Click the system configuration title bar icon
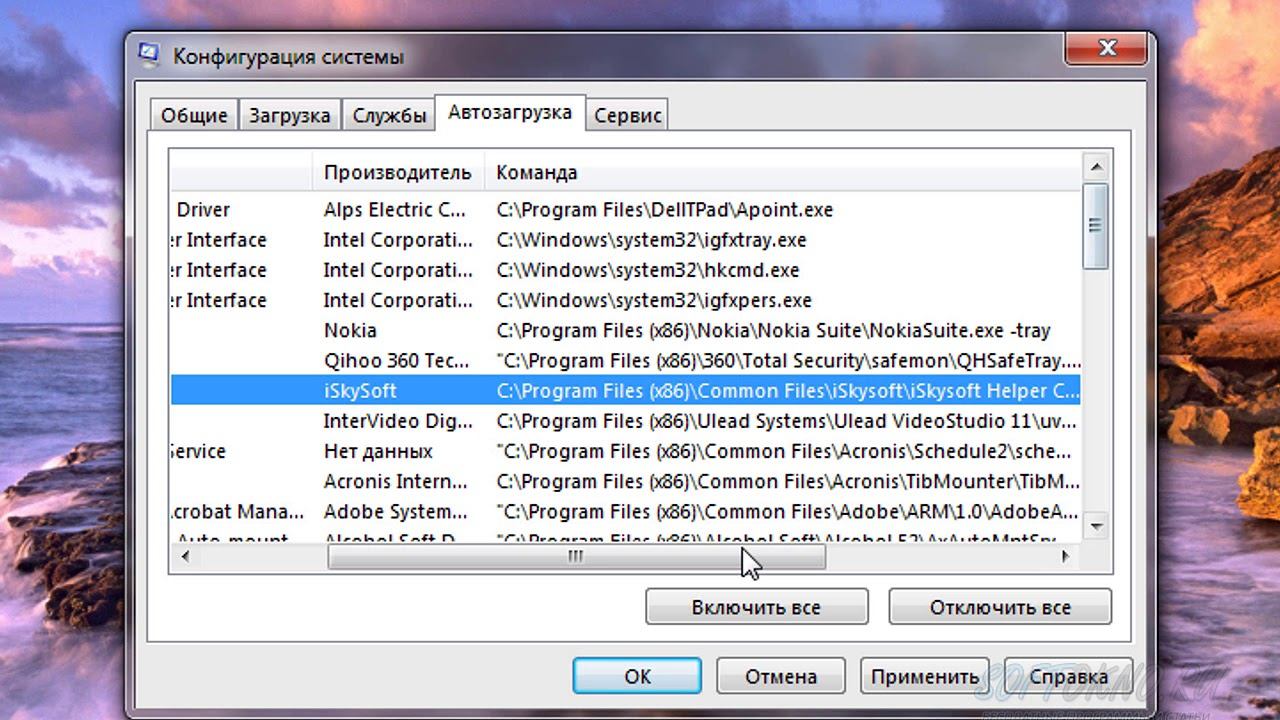This screenshot has width=1280, height=720. pos(149,55)
